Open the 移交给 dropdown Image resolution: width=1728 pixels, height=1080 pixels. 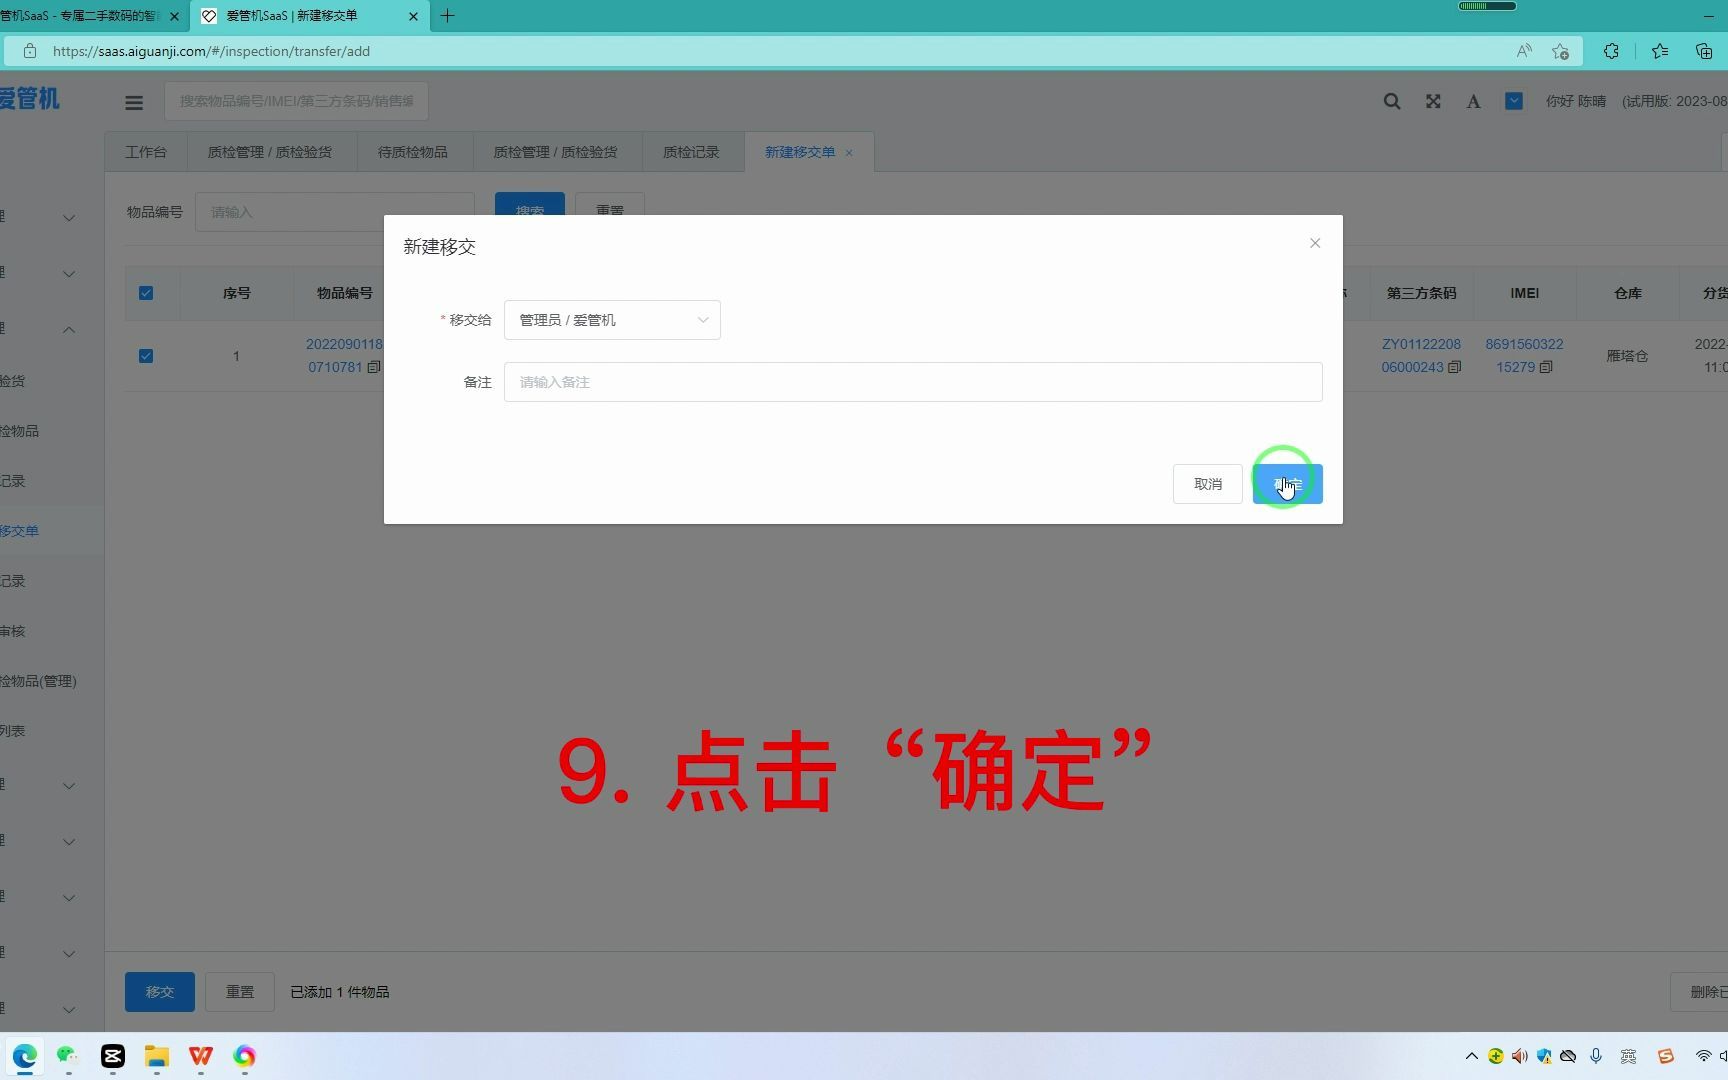tap(612, 320)
